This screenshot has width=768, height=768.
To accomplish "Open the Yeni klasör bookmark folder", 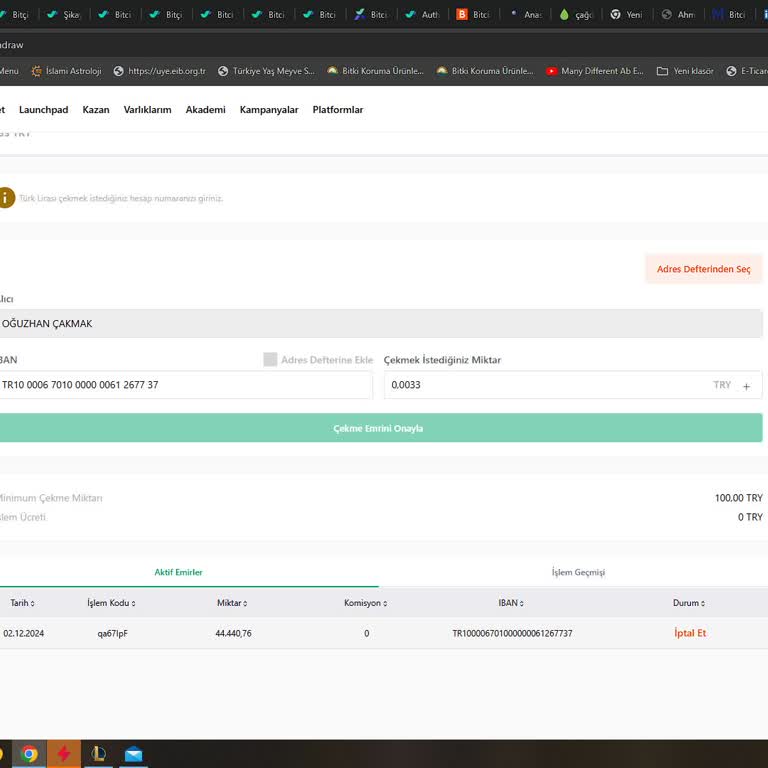I will (x=685, y=71).
